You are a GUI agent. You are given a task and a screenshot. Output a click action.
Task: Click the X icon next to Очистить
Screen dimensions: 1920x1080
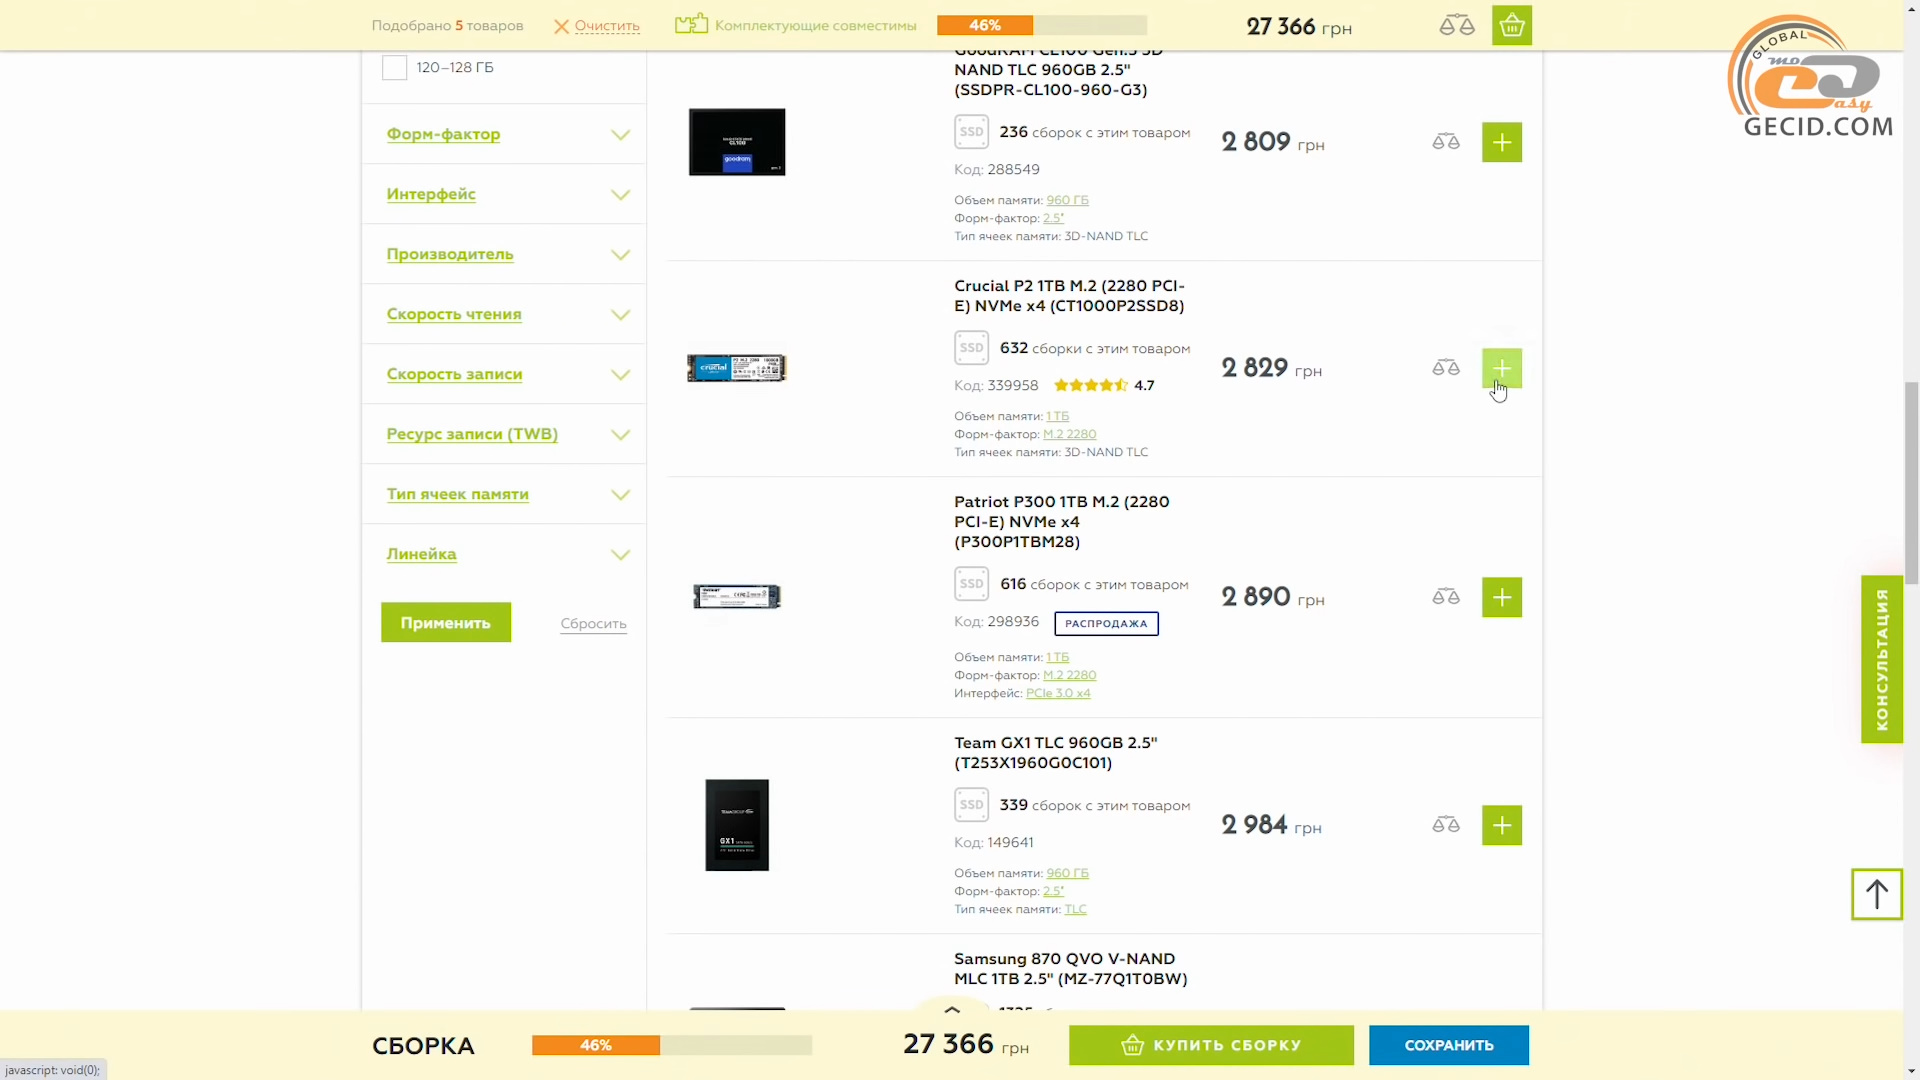pos(561,26)
